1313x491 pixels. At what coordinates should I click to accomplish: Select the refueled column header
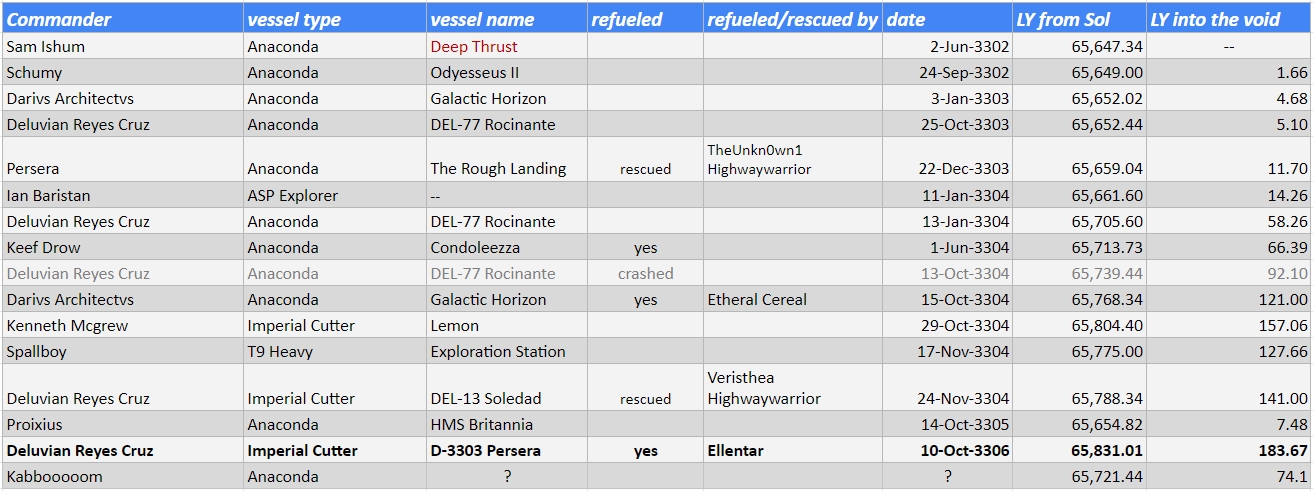645,18
